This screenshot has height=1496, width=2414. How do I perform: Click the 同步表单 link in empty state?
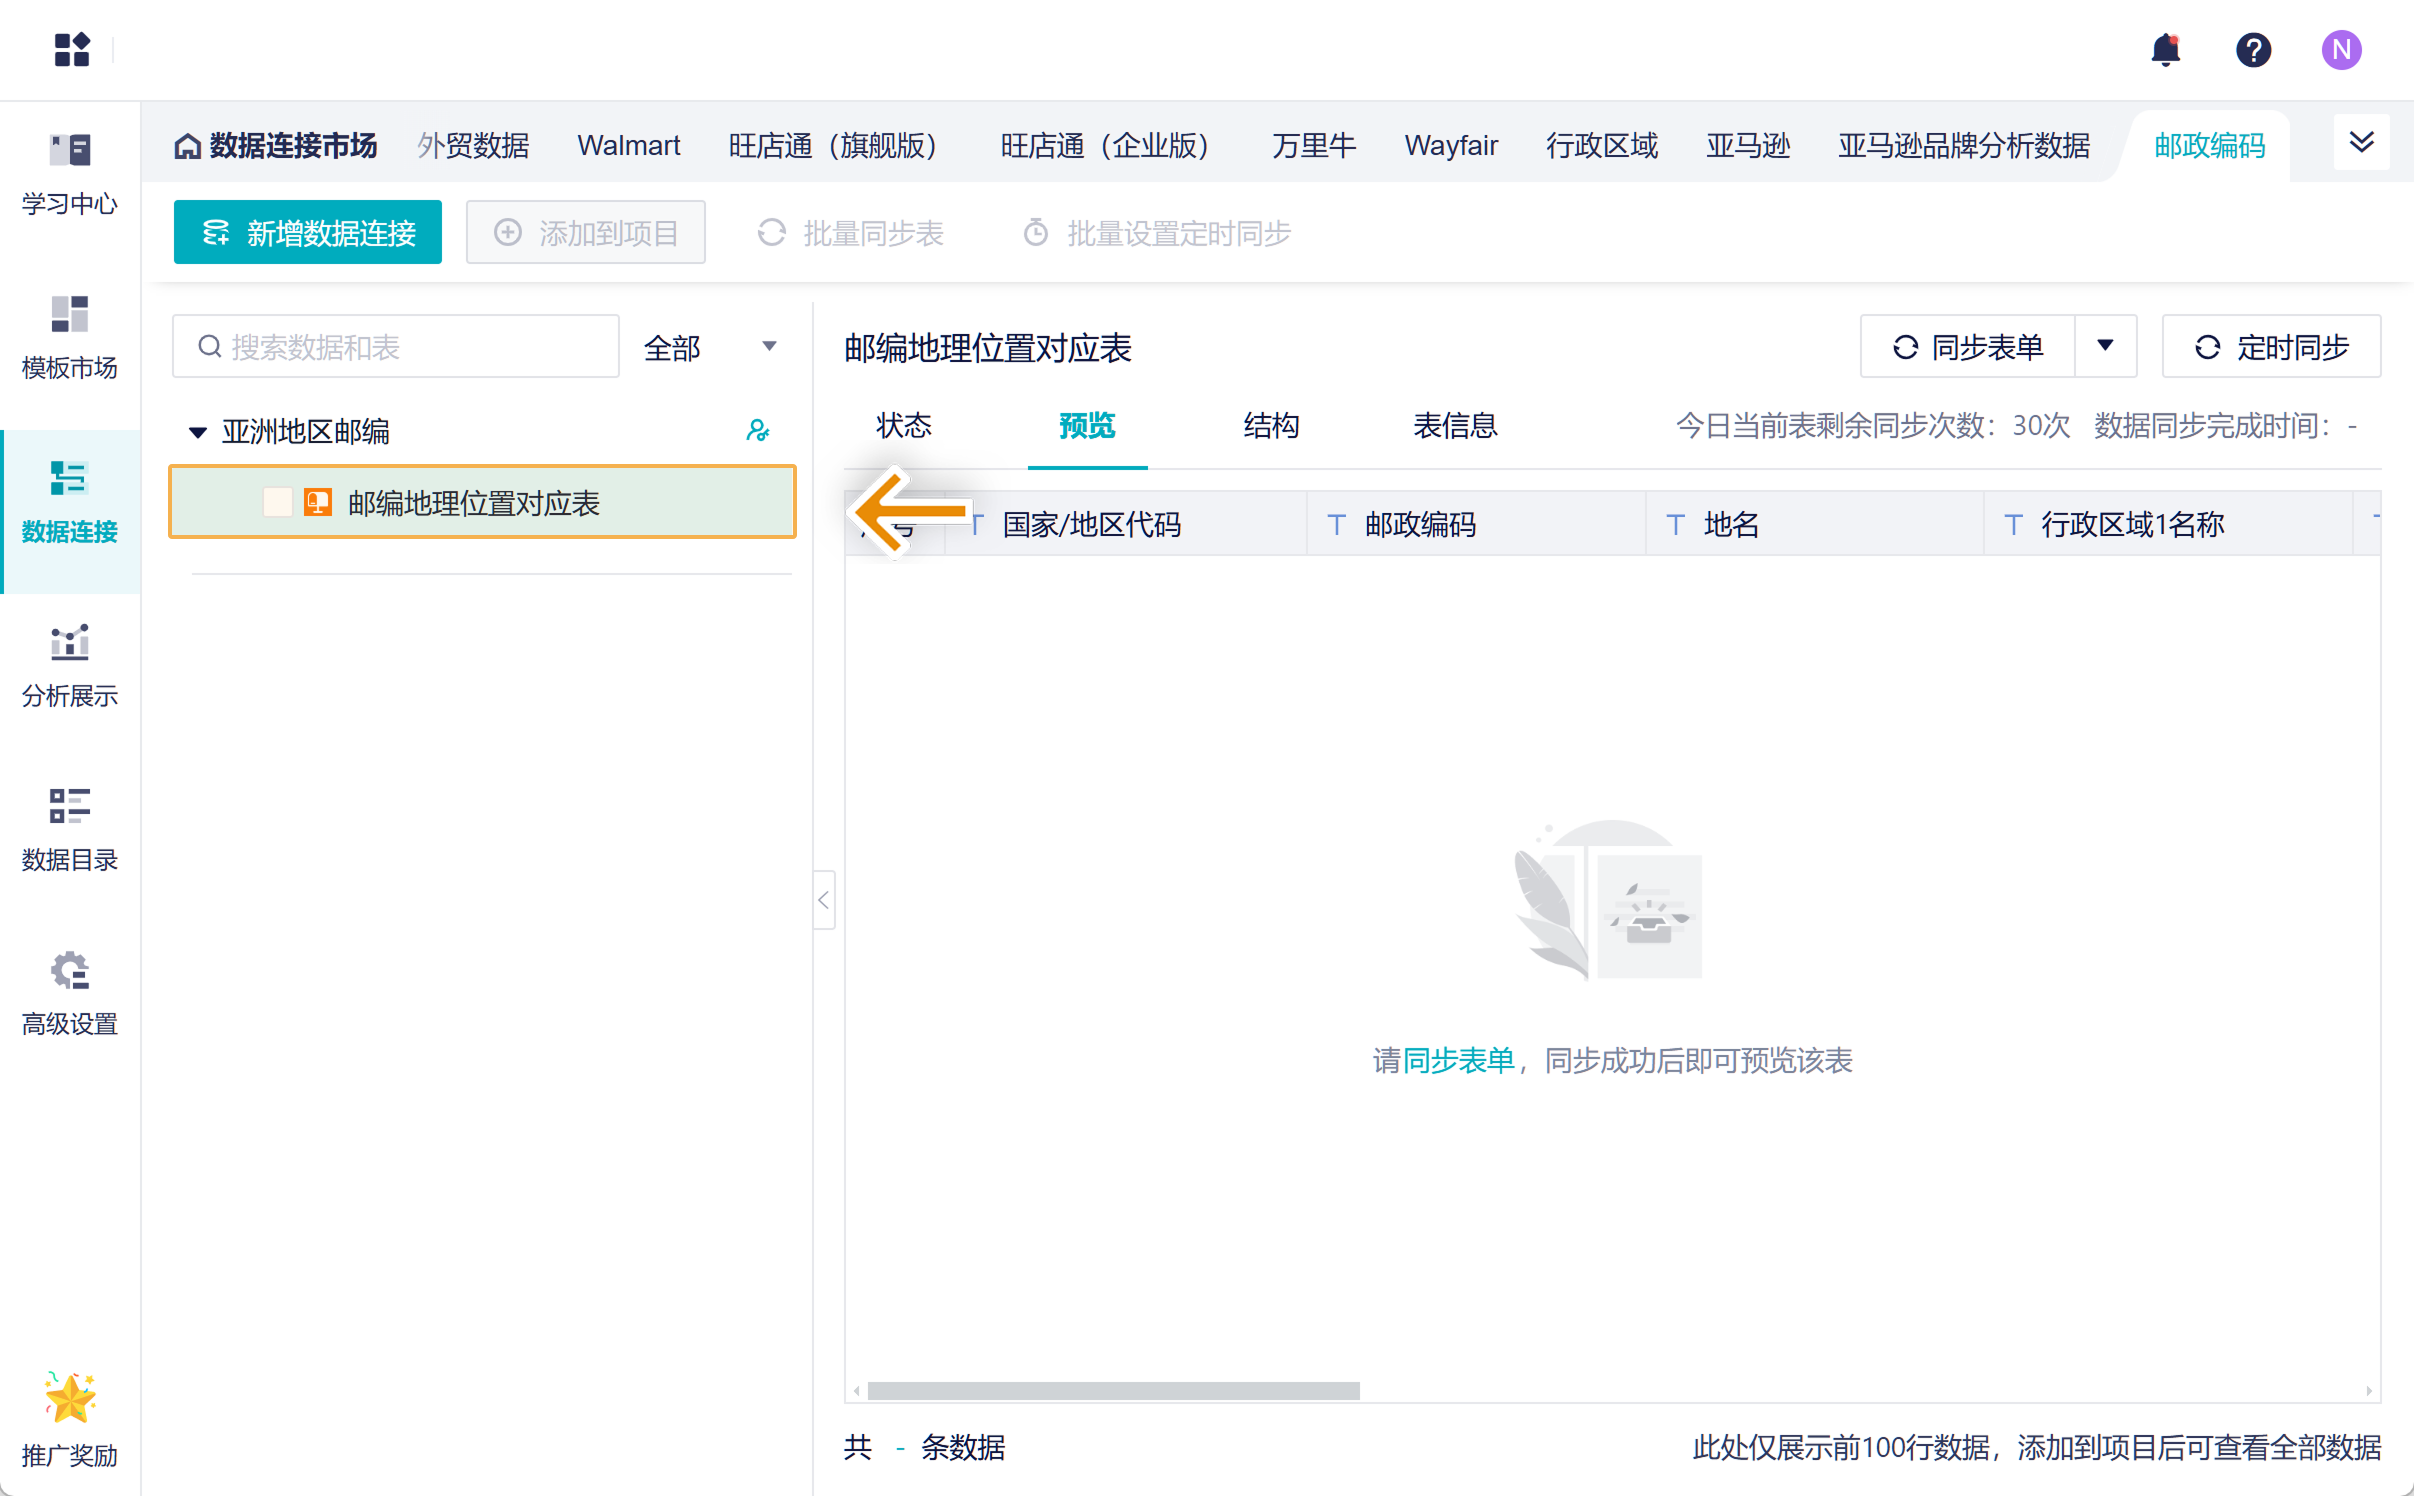coord(1459,1060)
